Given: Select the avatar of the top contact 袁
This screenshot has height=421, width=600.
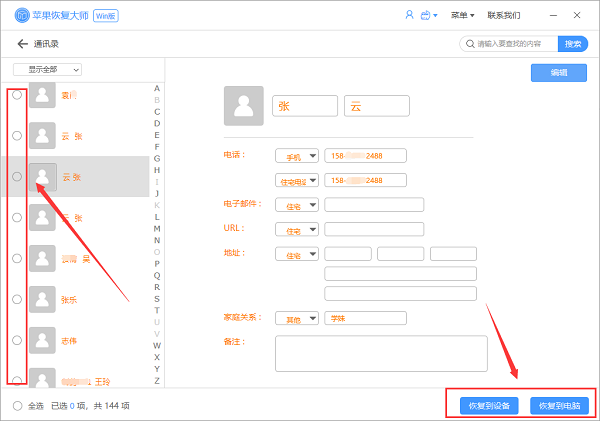Looking at the screenshot, I should 42,95.
